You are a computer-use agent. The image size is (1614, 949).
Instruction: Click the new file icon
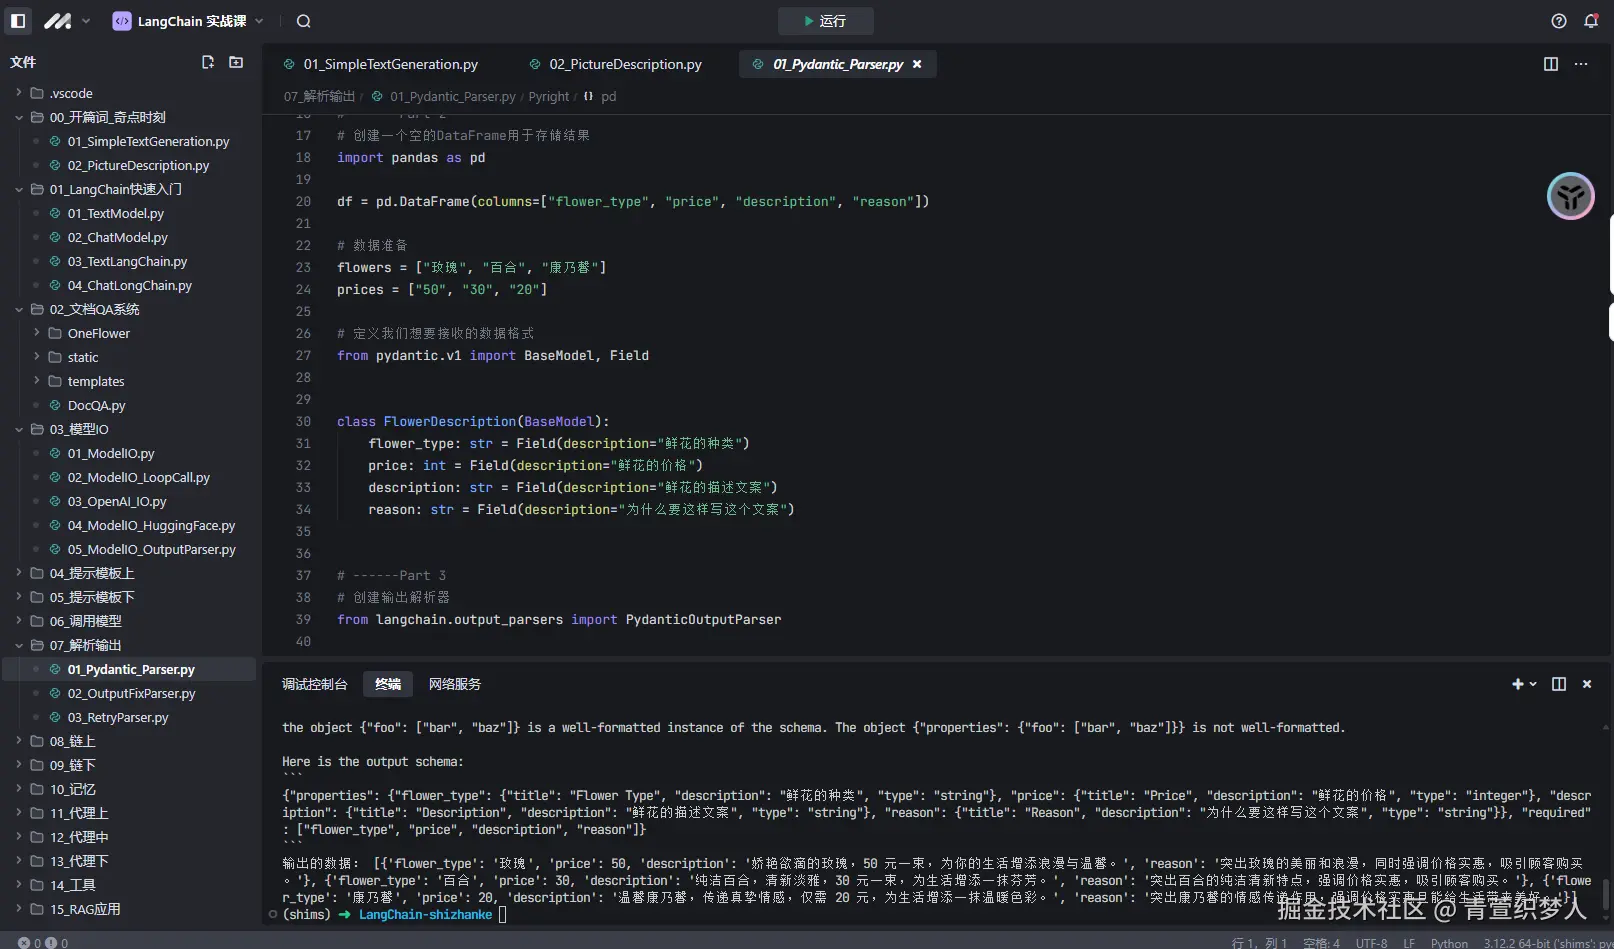point(208,62)
